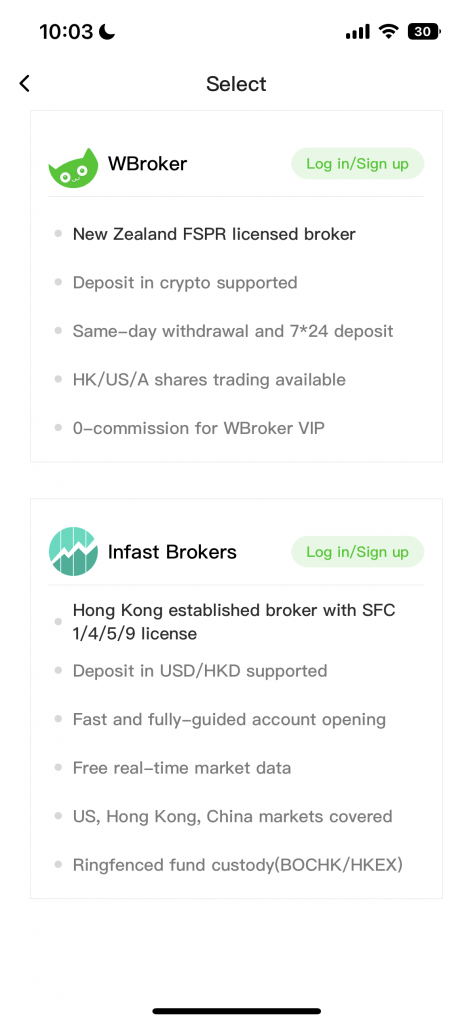Viewport: 473px width, 1024px height.
Task: Click WBroker Log in/Sign up button
Action: [x=357, y=163]
